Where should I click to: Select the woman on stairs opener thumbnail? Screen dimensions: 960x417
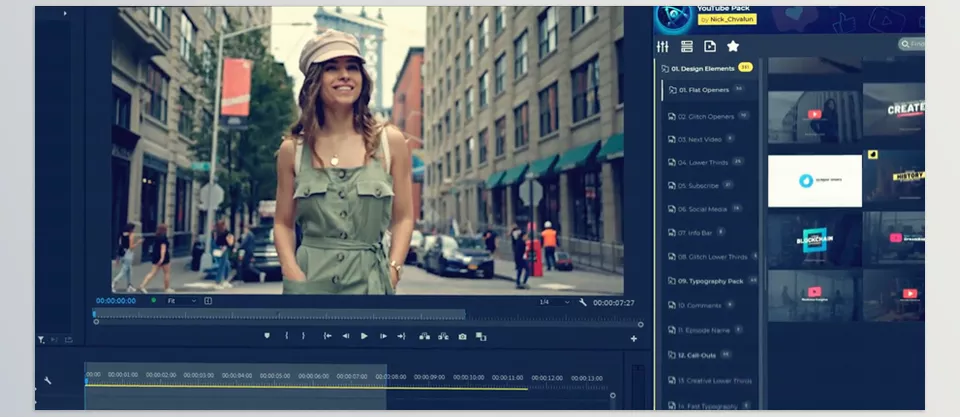point(815,117)
